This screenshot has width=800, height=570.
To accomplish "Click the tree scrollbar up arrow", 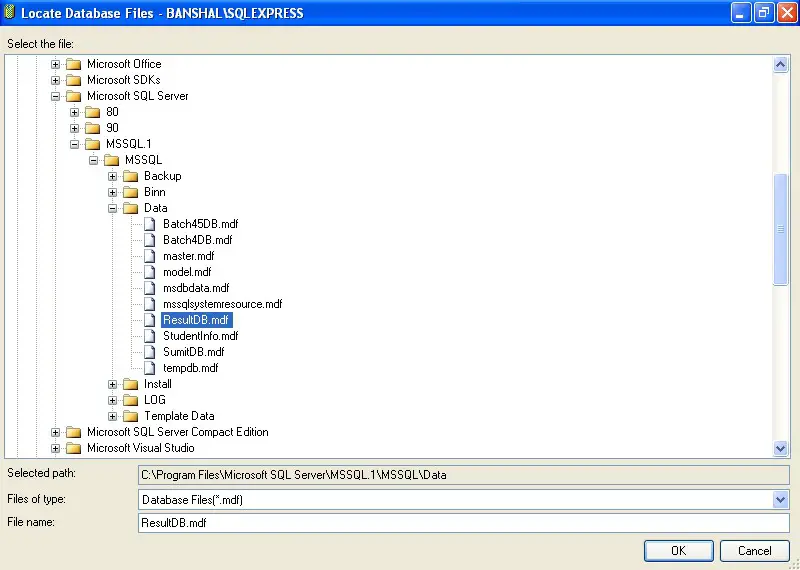I will pos(780,64).
